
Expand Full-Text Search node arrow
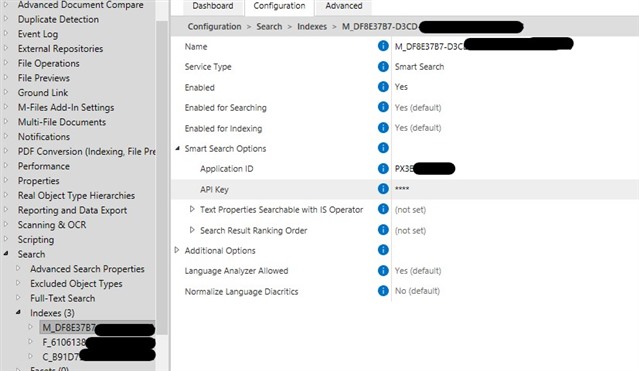coord(18,298)
